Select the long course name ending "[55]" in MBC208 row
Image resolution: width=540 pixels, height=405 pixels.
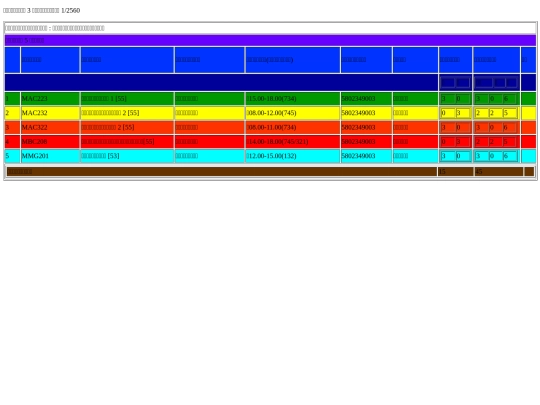[x=118, y=142]
